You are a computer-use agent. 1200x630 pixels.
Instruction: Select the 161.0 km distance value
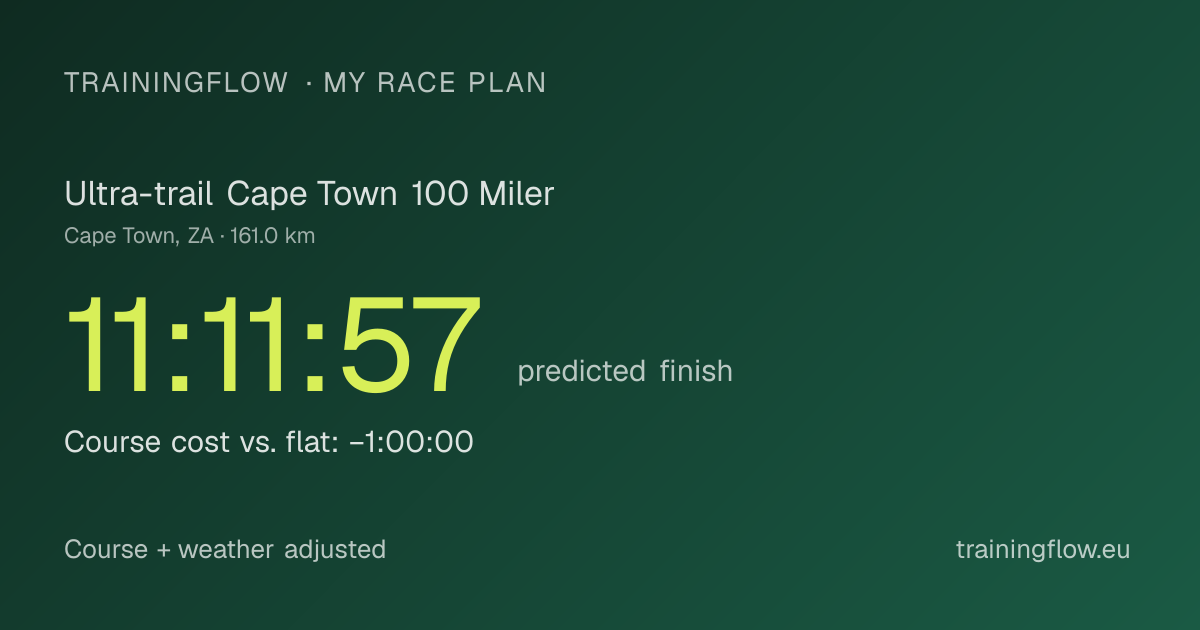pyautogui.click(x=273, y=236)
